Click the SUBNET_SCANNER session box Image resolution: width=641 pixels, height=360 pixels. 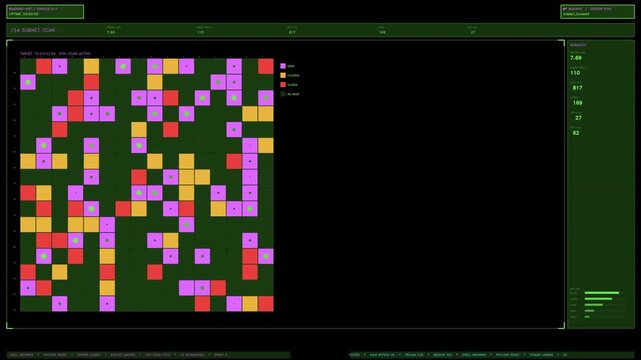tap(597, 11)
